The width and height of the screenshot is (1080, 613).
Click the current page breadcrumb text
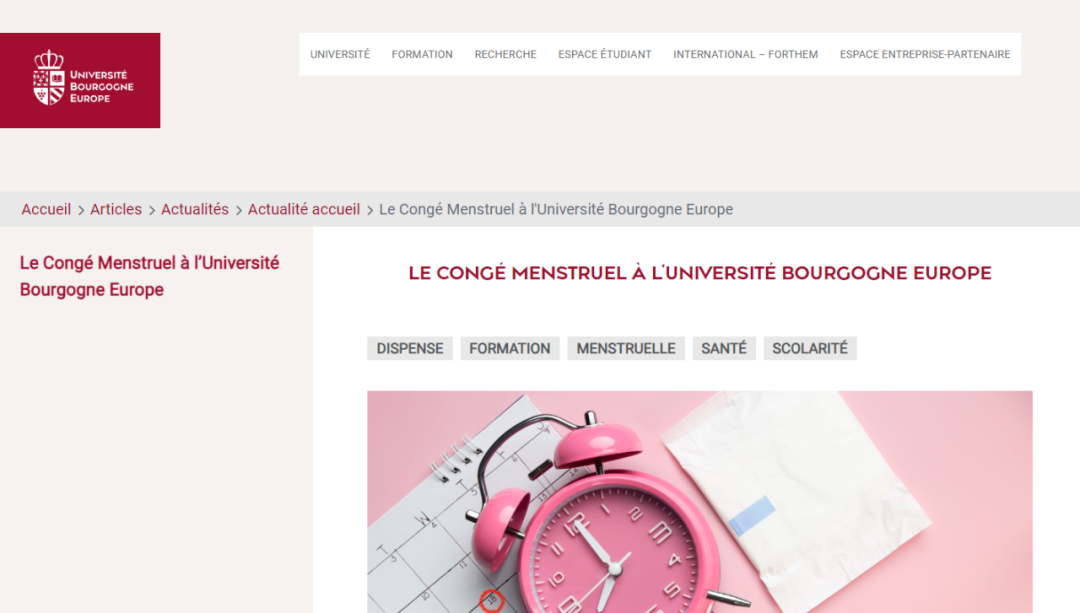[556, 209]
